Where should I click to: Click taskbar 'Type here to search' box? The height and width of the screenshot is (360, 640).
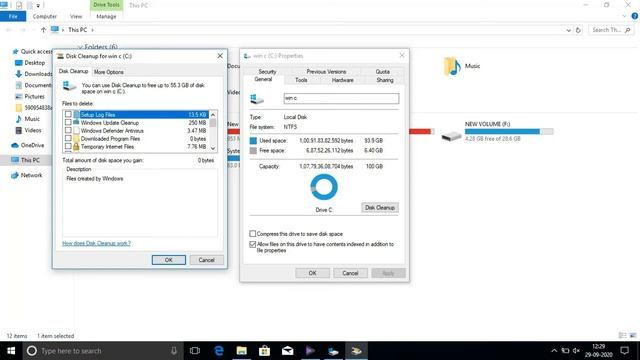pos(102,351)
